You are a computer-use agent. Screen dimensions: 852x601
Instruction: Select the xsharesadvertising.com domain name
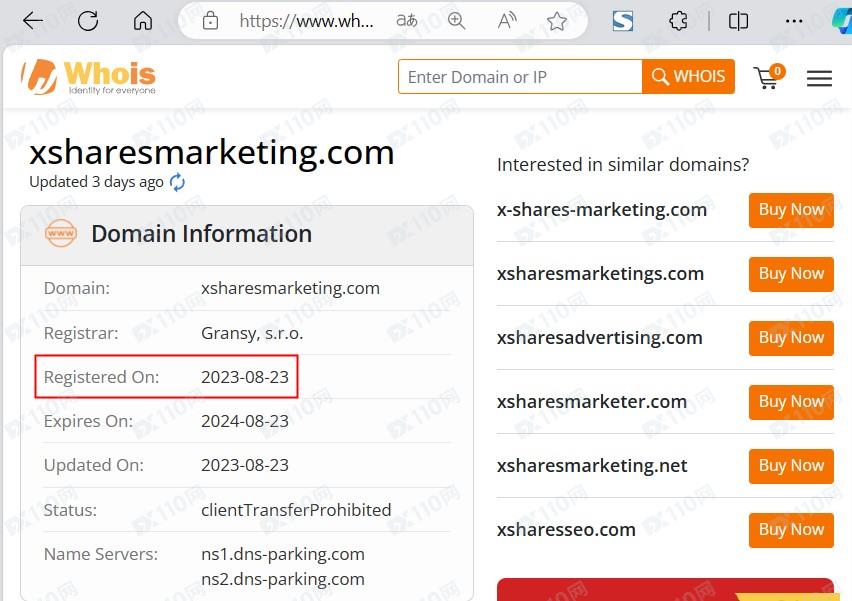(x=599, y=338)
